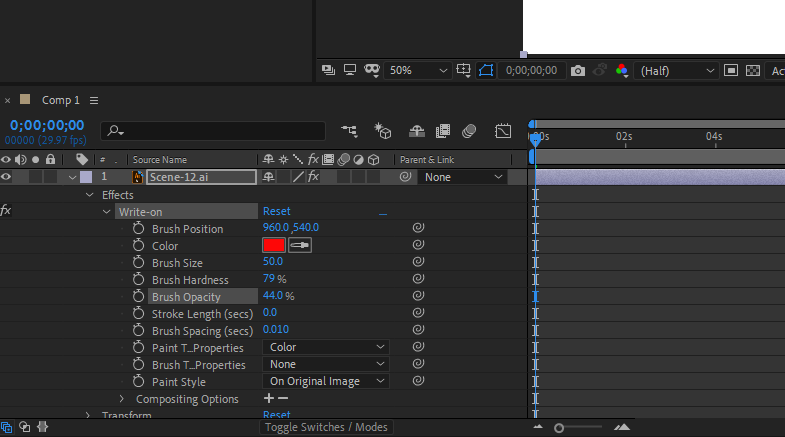Click the timeline zoom slider handle

(x=559, y=428)
